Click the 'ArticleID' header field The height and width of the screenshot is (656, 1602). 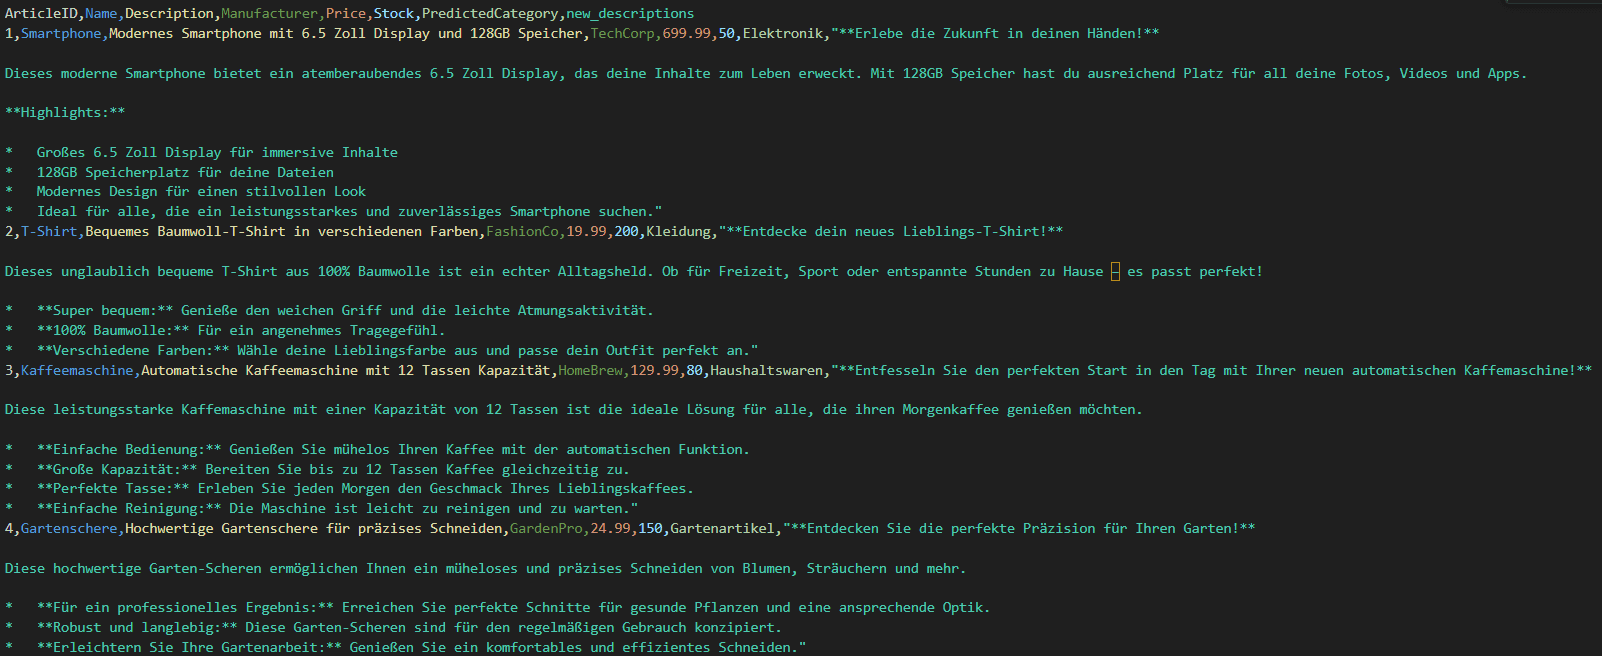point(41,14)
